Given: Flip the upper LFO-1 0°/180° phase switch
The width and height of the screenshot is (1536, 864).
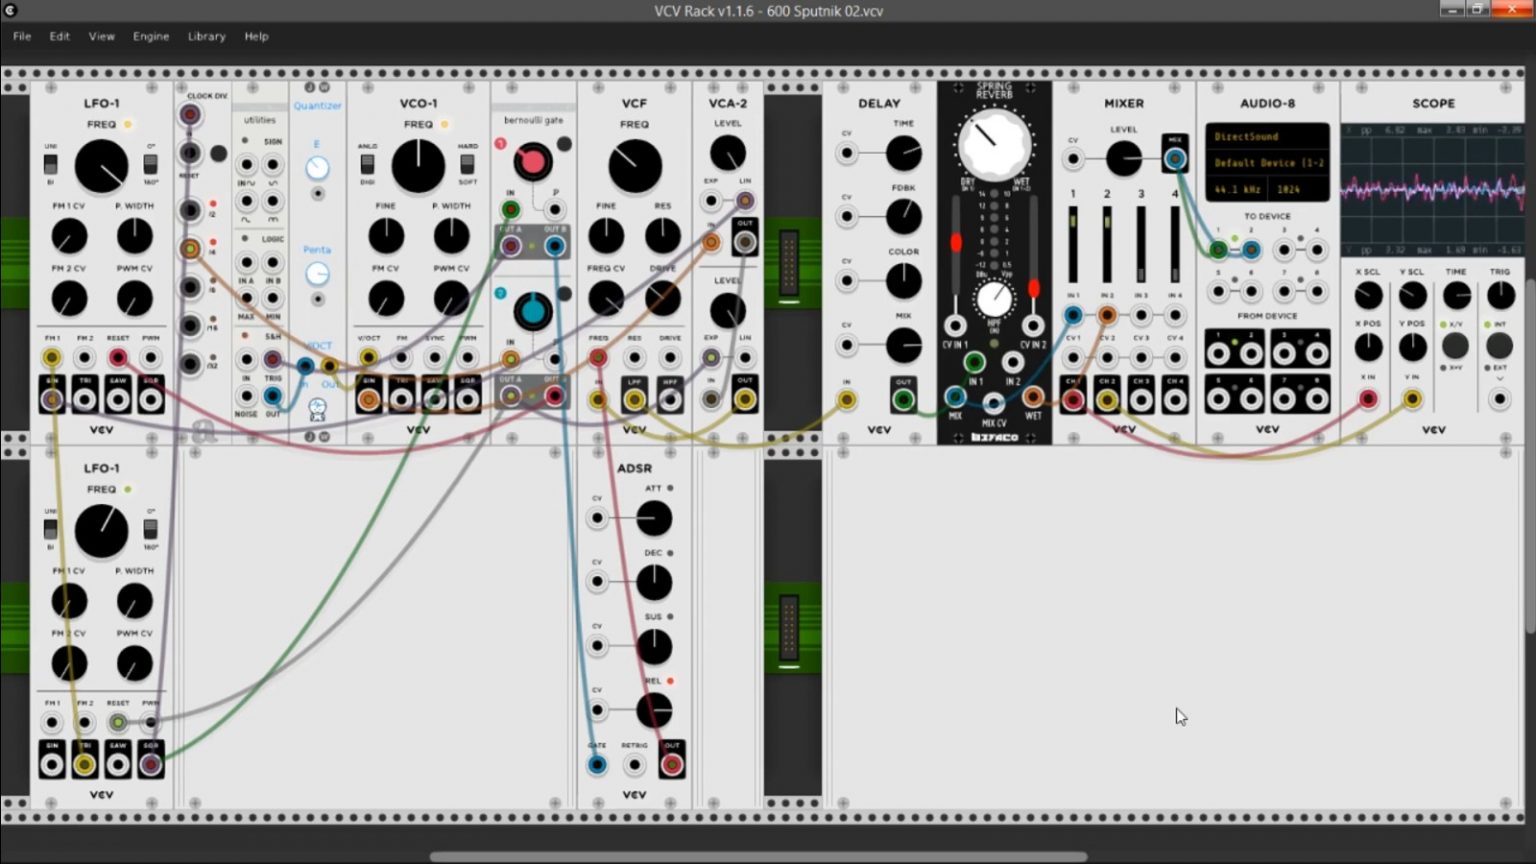Looking at the screenshot, I should (x=151, y=164).
